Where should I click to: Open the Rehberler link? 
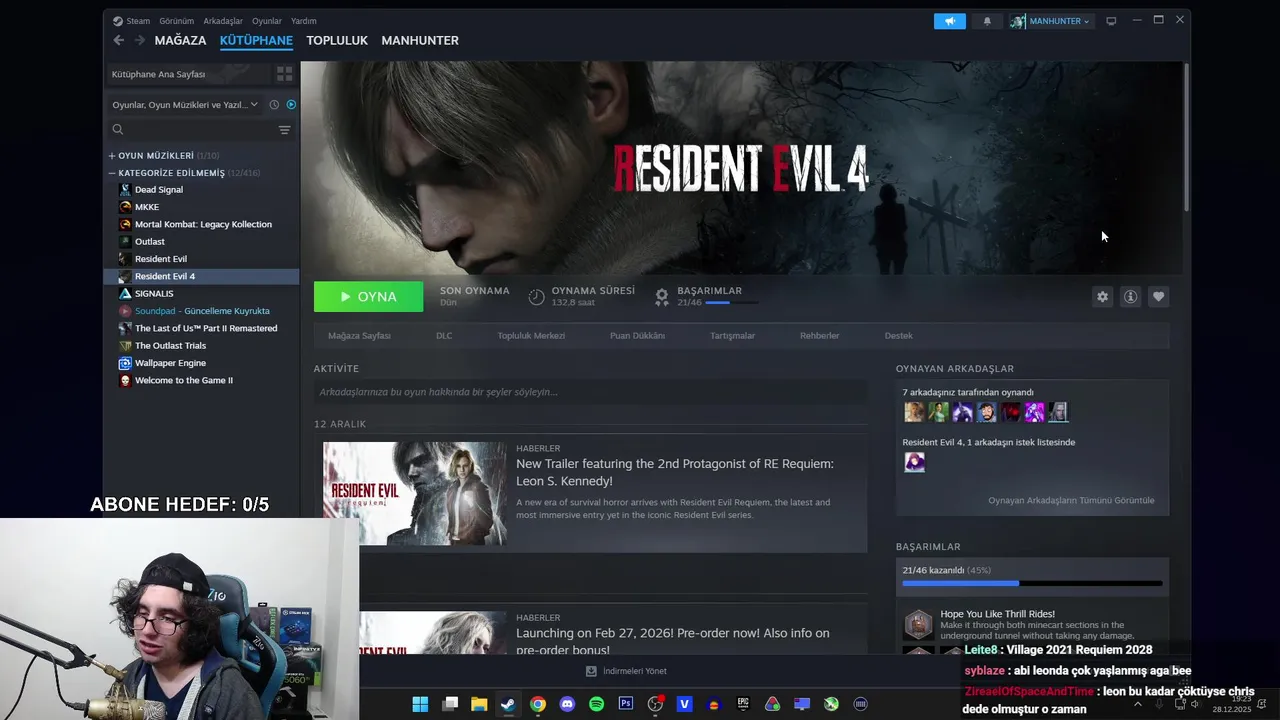coord(819,336)
